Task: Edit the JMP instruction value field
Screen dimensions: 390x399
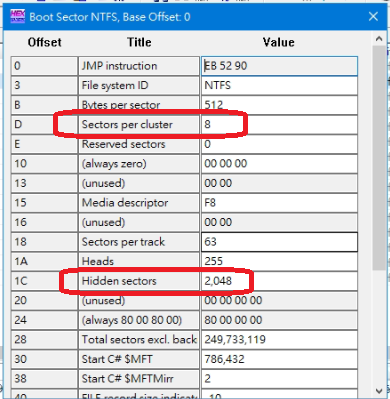Action: tap(279, 66)
